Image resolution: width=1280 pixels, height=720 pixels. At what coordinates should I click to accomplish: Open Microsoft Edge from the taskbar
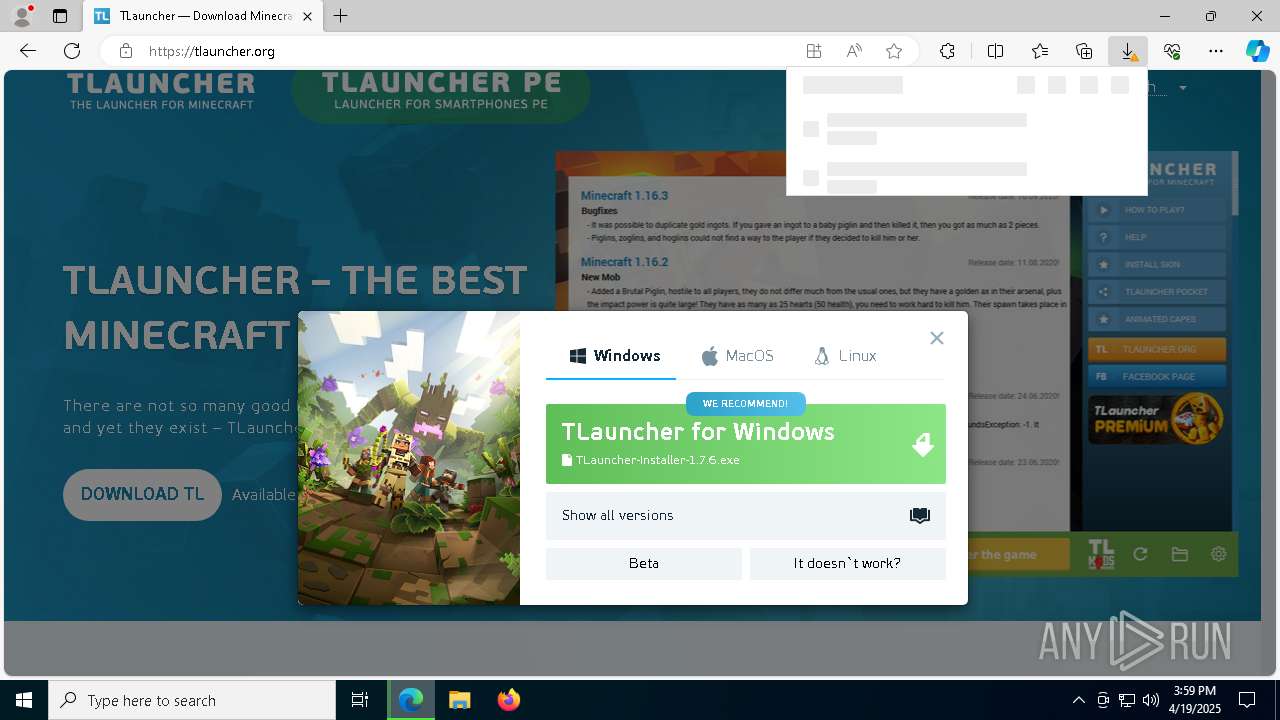coord(411,700)
